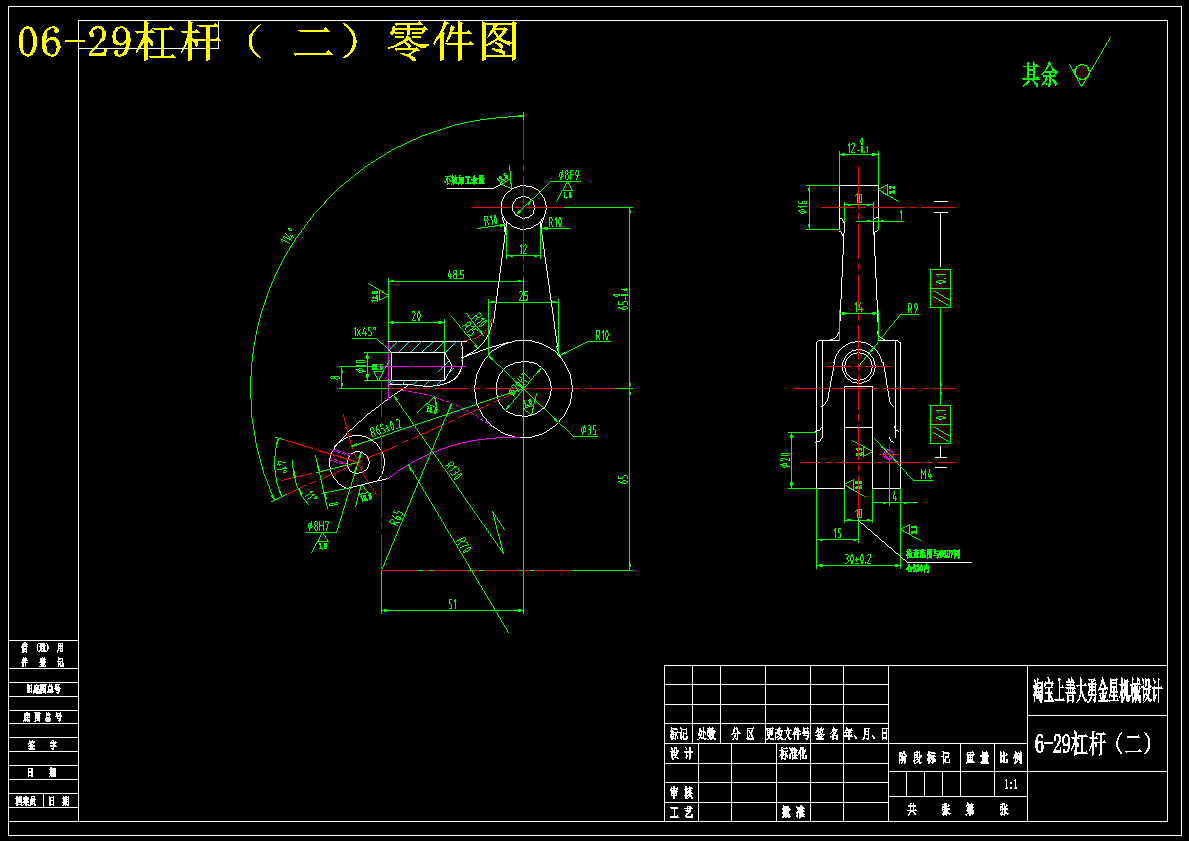Click the 30±0.2 bottom dimension
This screenshot has width=1189, height=841.
coord(858,559)
